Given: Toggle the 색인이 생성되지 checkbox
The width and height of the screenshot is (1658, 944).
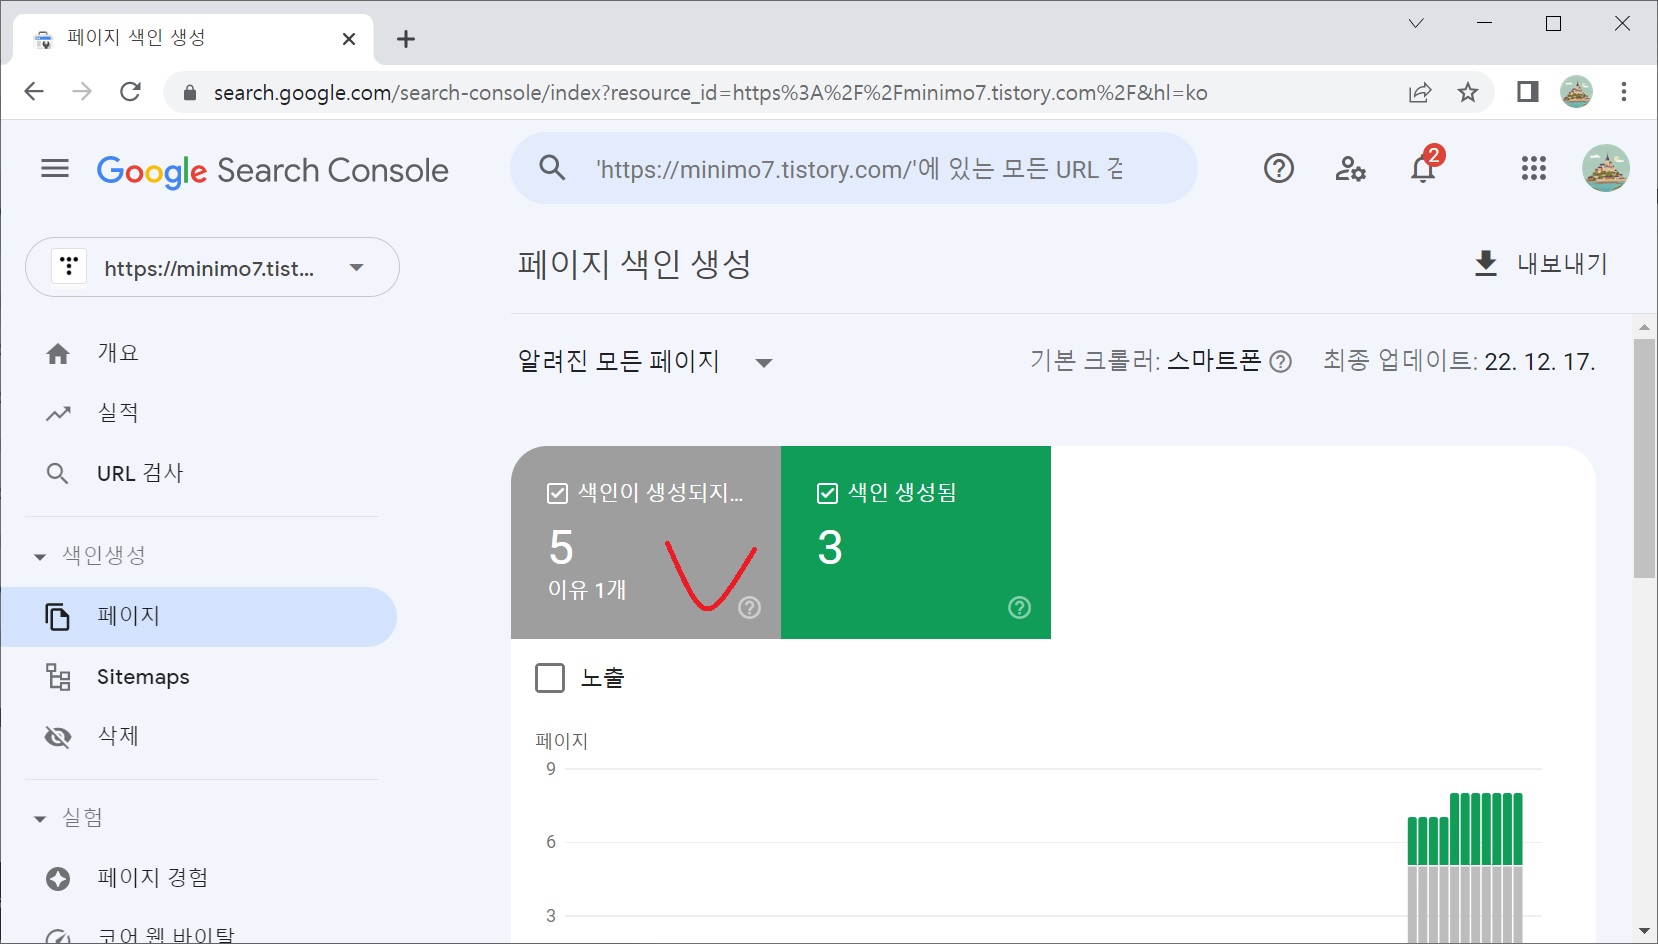Looking at the screenshot, I should point(557,493).
